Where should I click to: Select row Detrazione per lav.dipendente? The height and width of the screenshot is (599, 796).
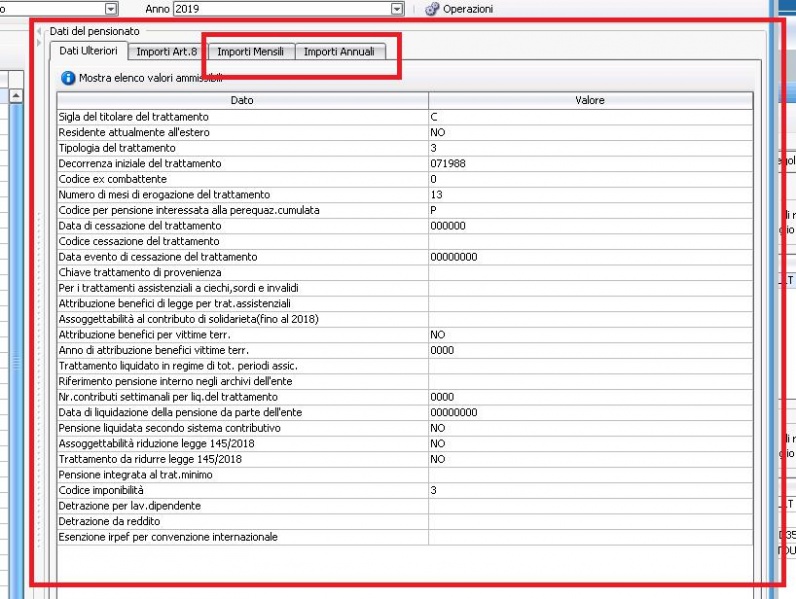[405, 506]
